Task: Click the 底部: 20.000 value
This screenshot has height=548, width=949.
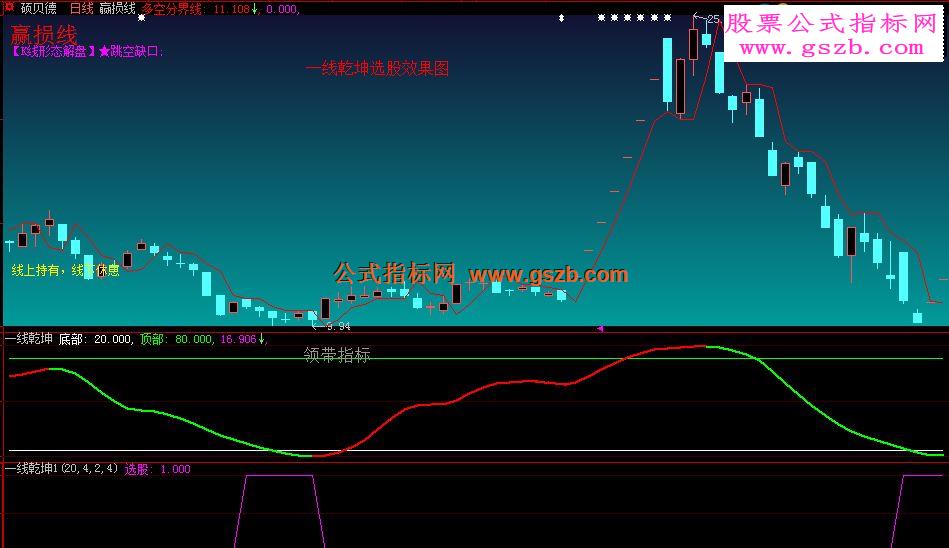Action: 95,339
